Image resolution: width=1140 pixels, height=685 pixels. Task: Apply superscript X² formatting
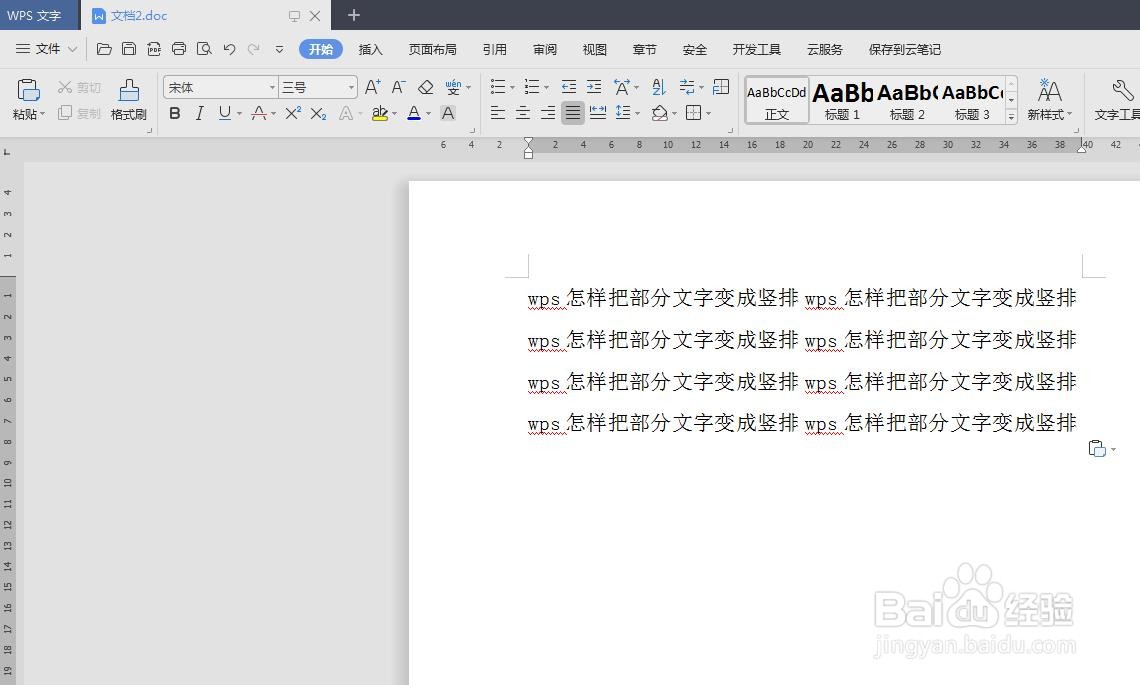pyautogui.click(x=293, y=113)
